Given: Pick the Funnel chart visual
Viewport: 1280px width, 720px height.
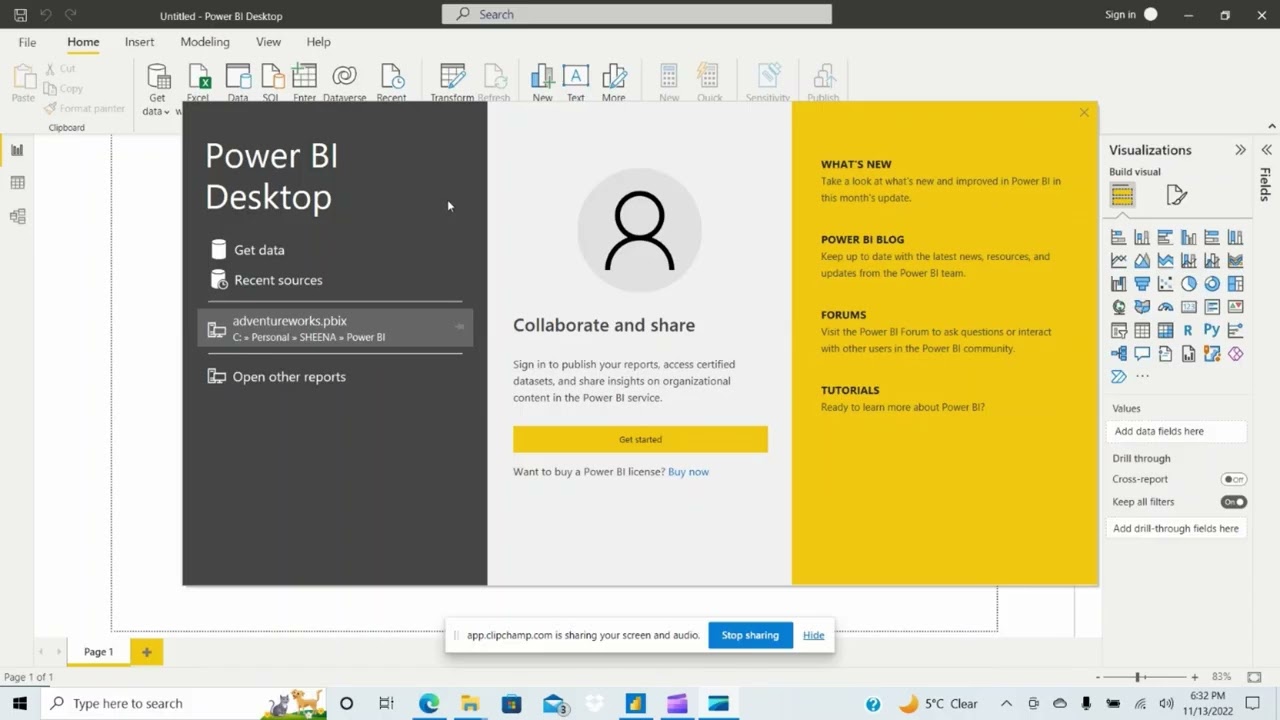Looking at the screenshot, I should click(x=1142, y=284).
